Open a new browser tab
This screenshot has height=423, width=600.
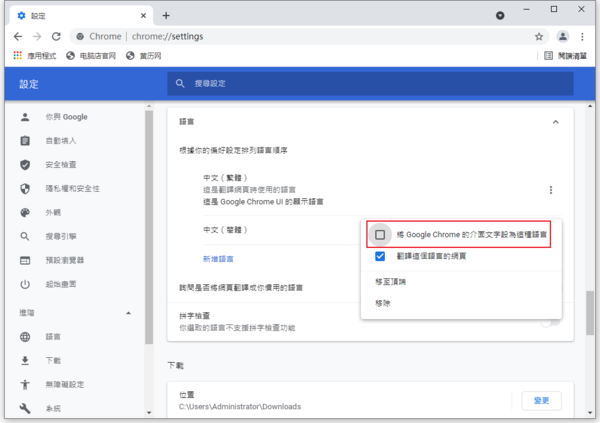point(166,15)
